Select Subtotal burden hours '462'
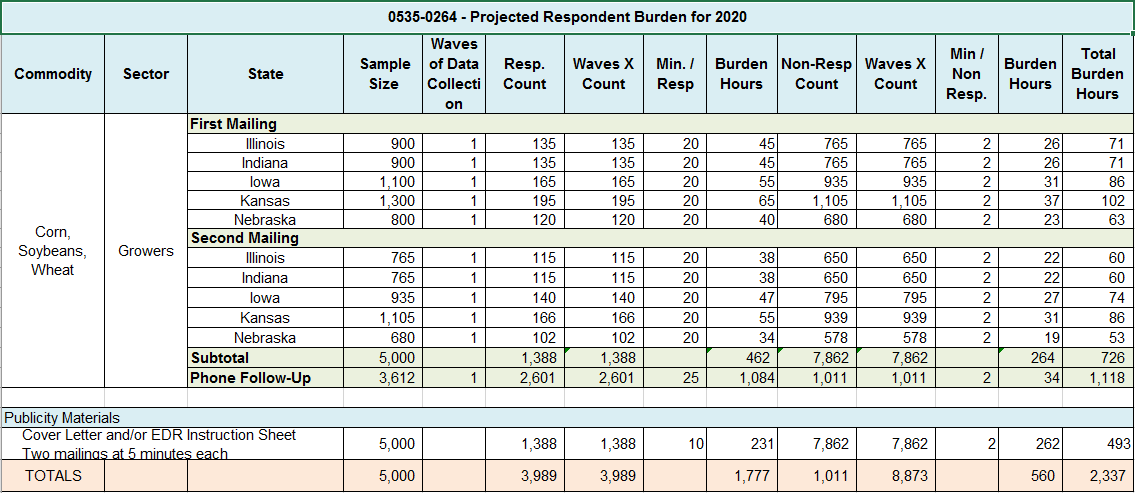1135x493 pixels. pyautogui.click(x=742, y=358)
